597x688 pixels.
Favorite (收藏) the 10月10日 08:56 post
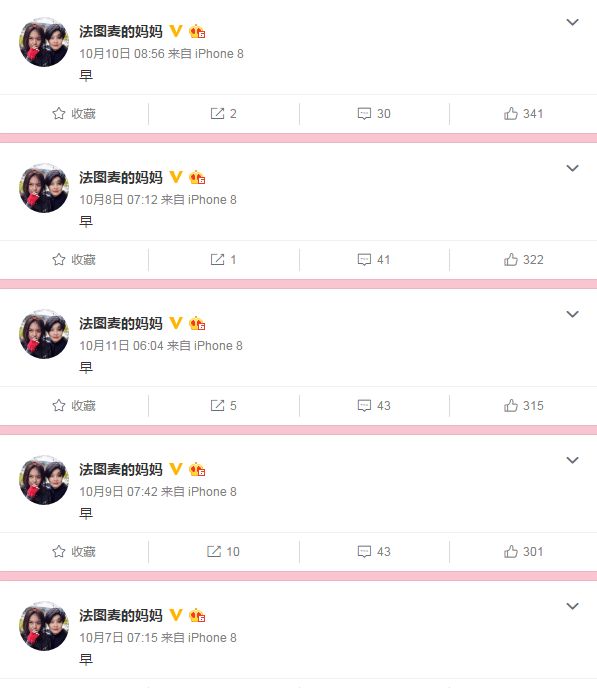pyautogui.click(x=74, y=114)
